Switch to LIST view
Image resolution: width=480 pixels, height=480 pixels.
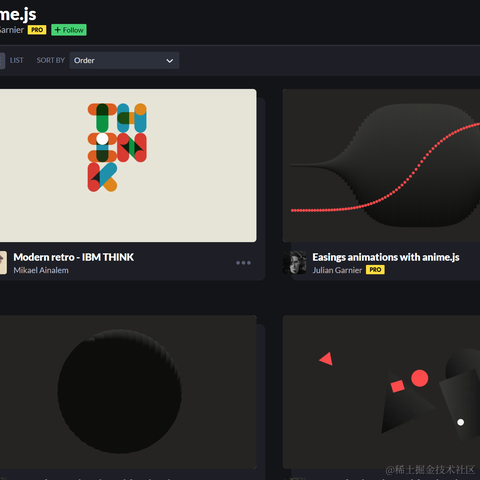pyautogui.click(x=17, y=60)
